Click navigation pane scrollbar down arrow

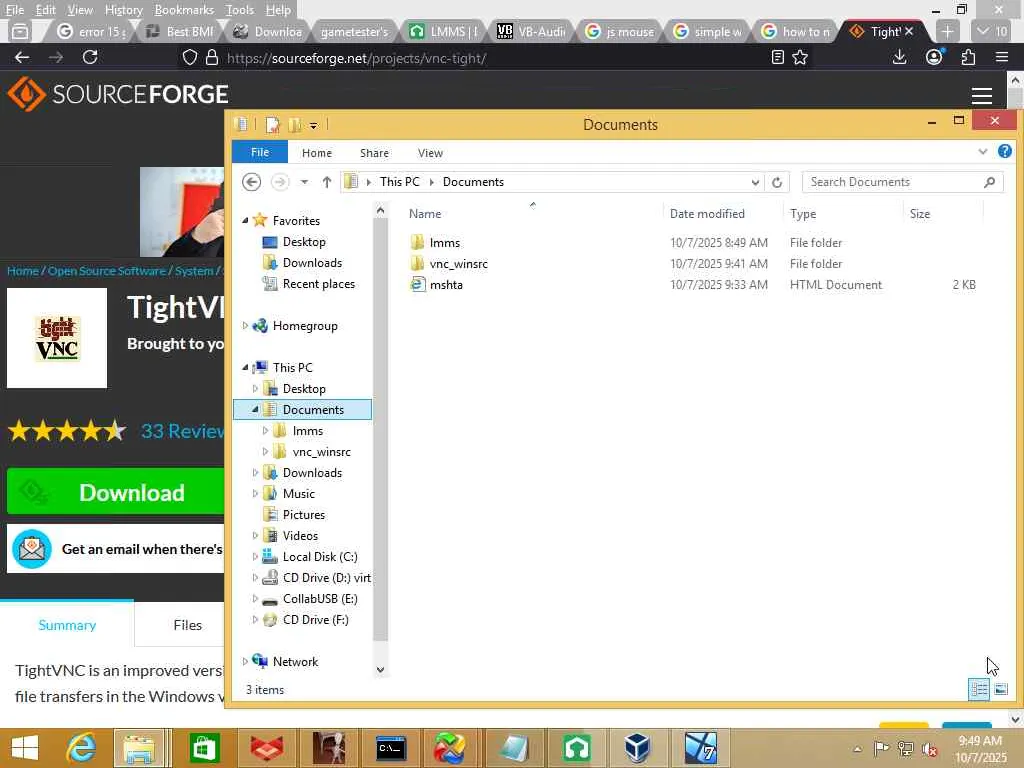pyautogui.click(x=380, y=669)
